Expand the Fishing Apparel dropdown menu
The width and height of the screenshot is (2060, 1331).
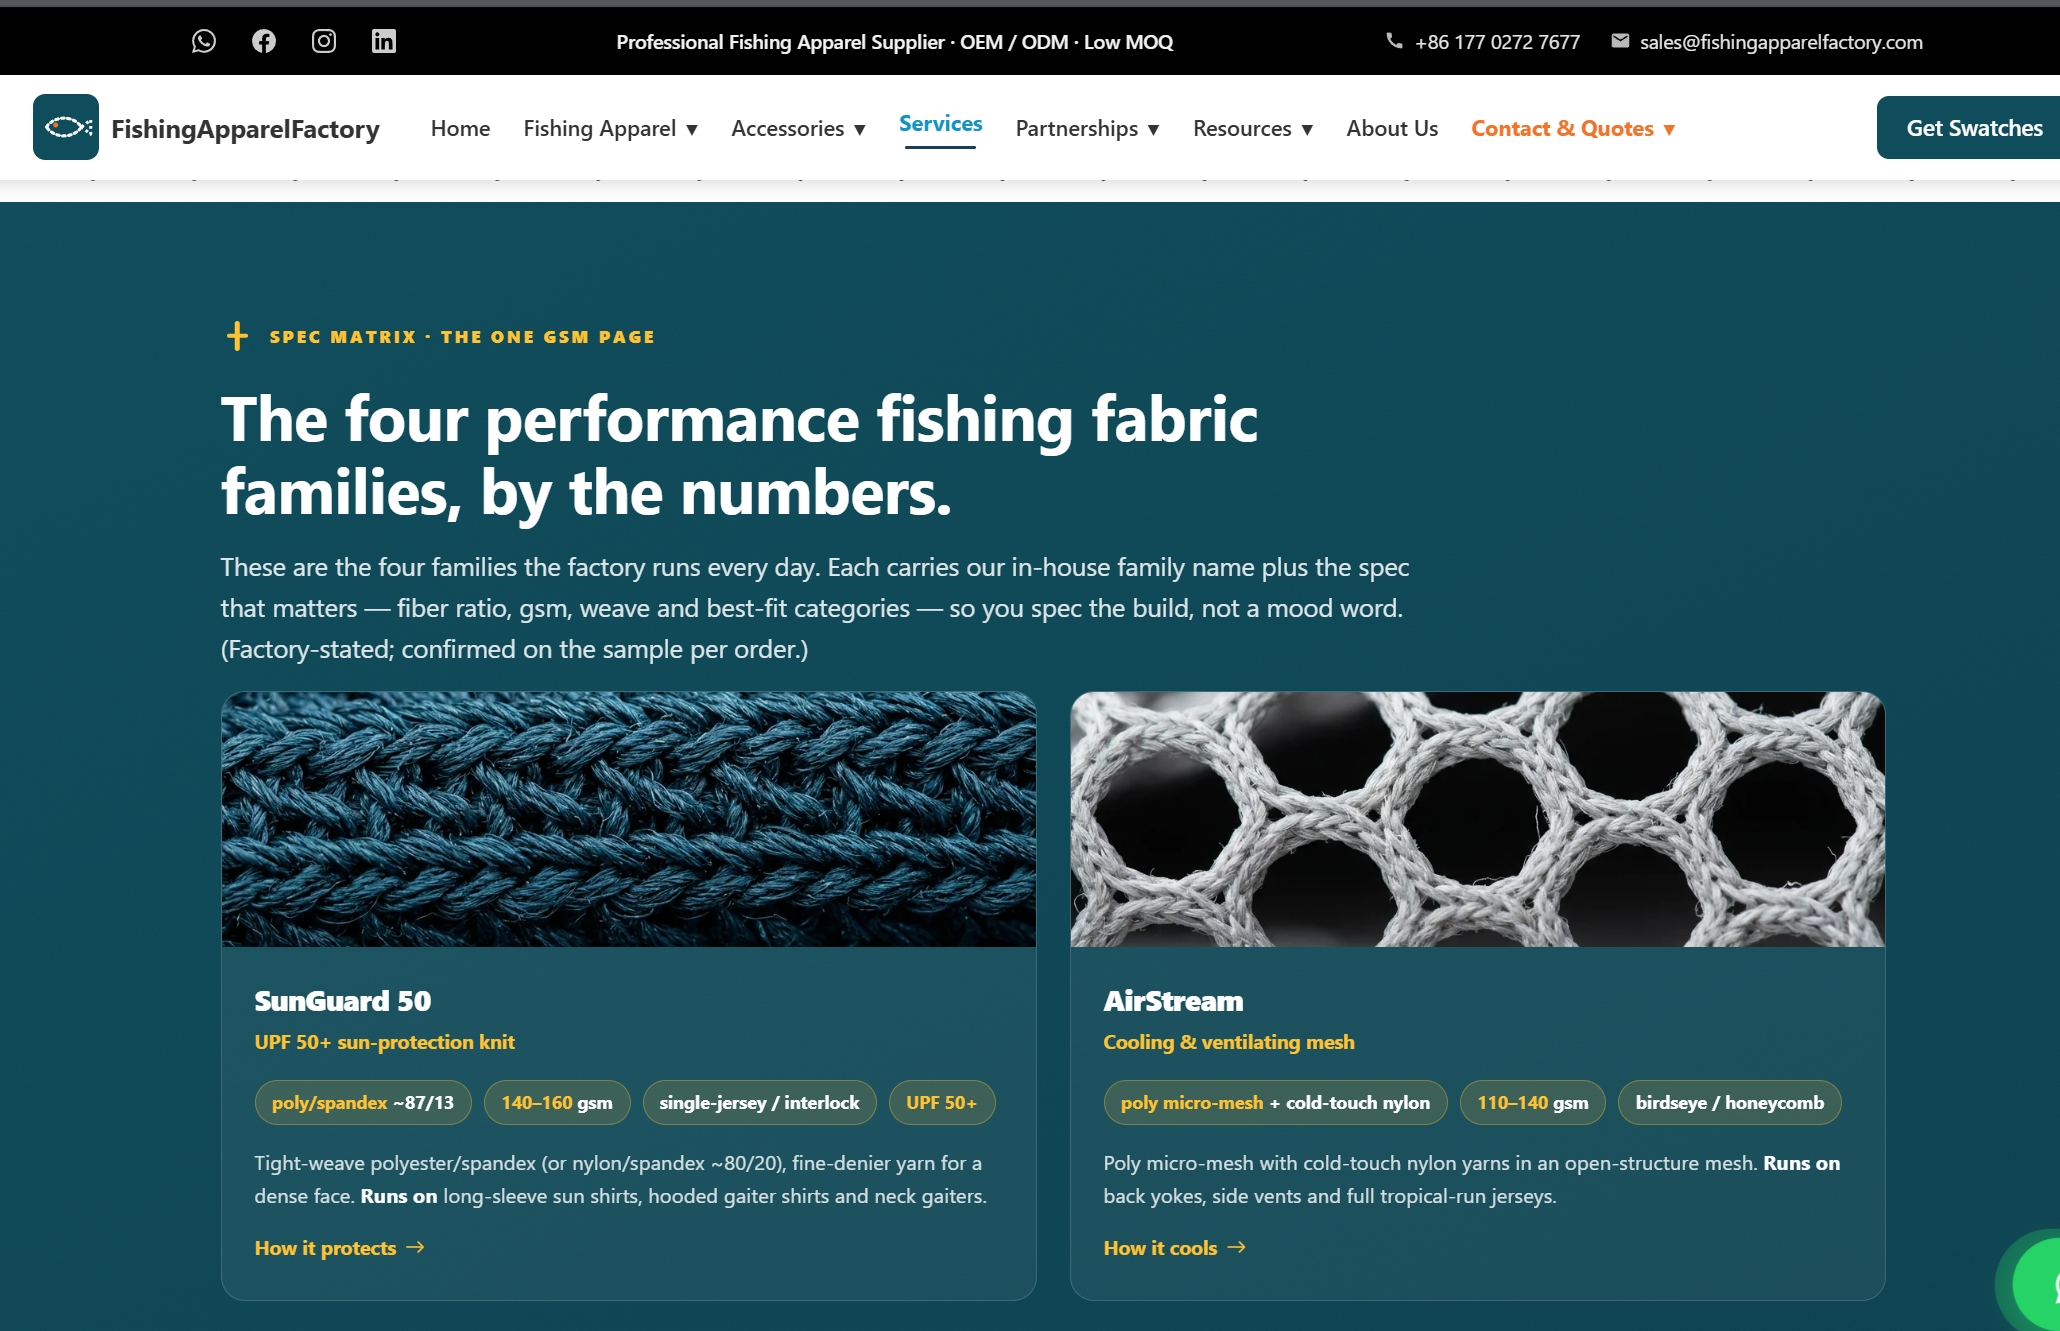point(611,128)
